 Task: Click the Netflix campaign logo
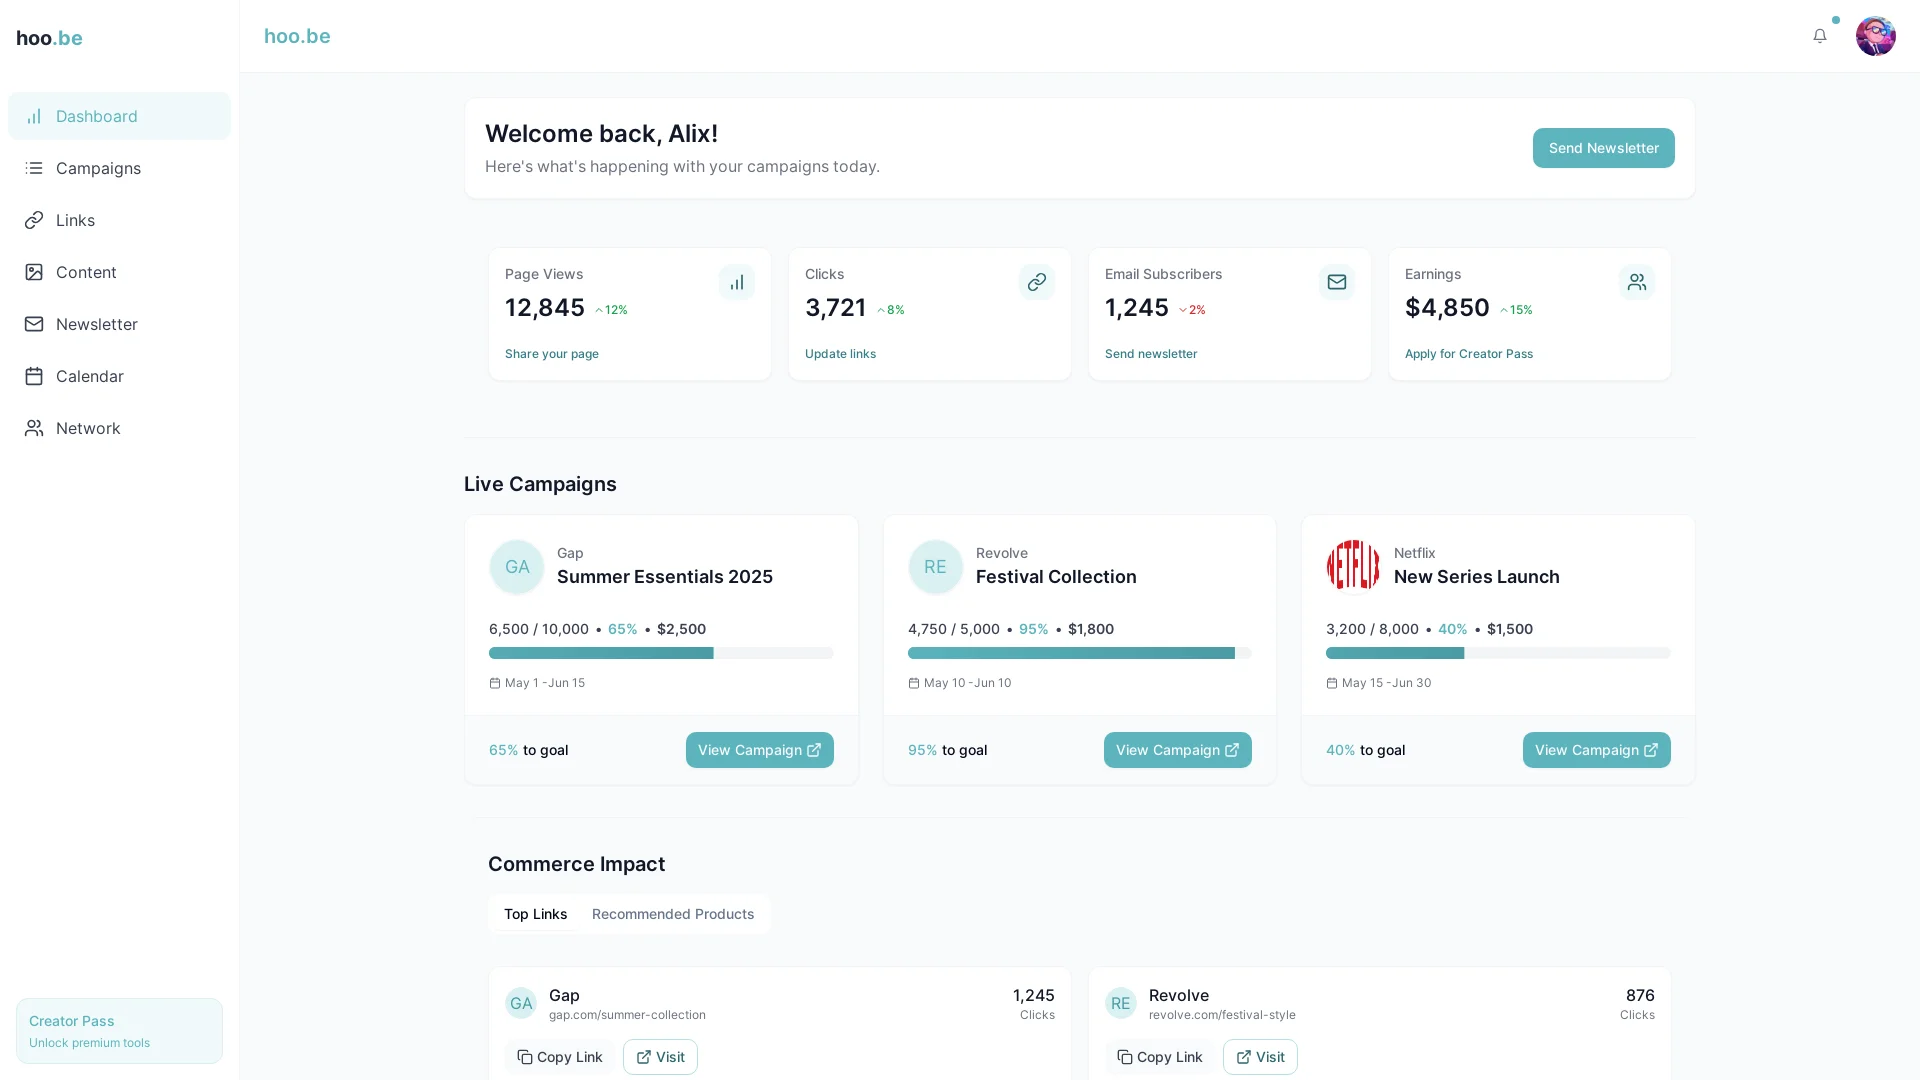tap(1352, 567)
